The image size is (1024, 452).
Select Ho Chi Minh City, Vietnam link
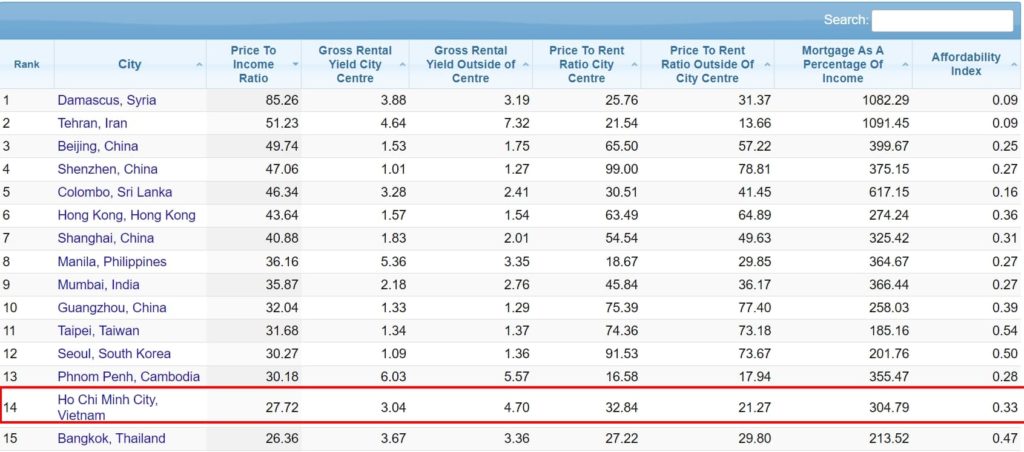107,407
